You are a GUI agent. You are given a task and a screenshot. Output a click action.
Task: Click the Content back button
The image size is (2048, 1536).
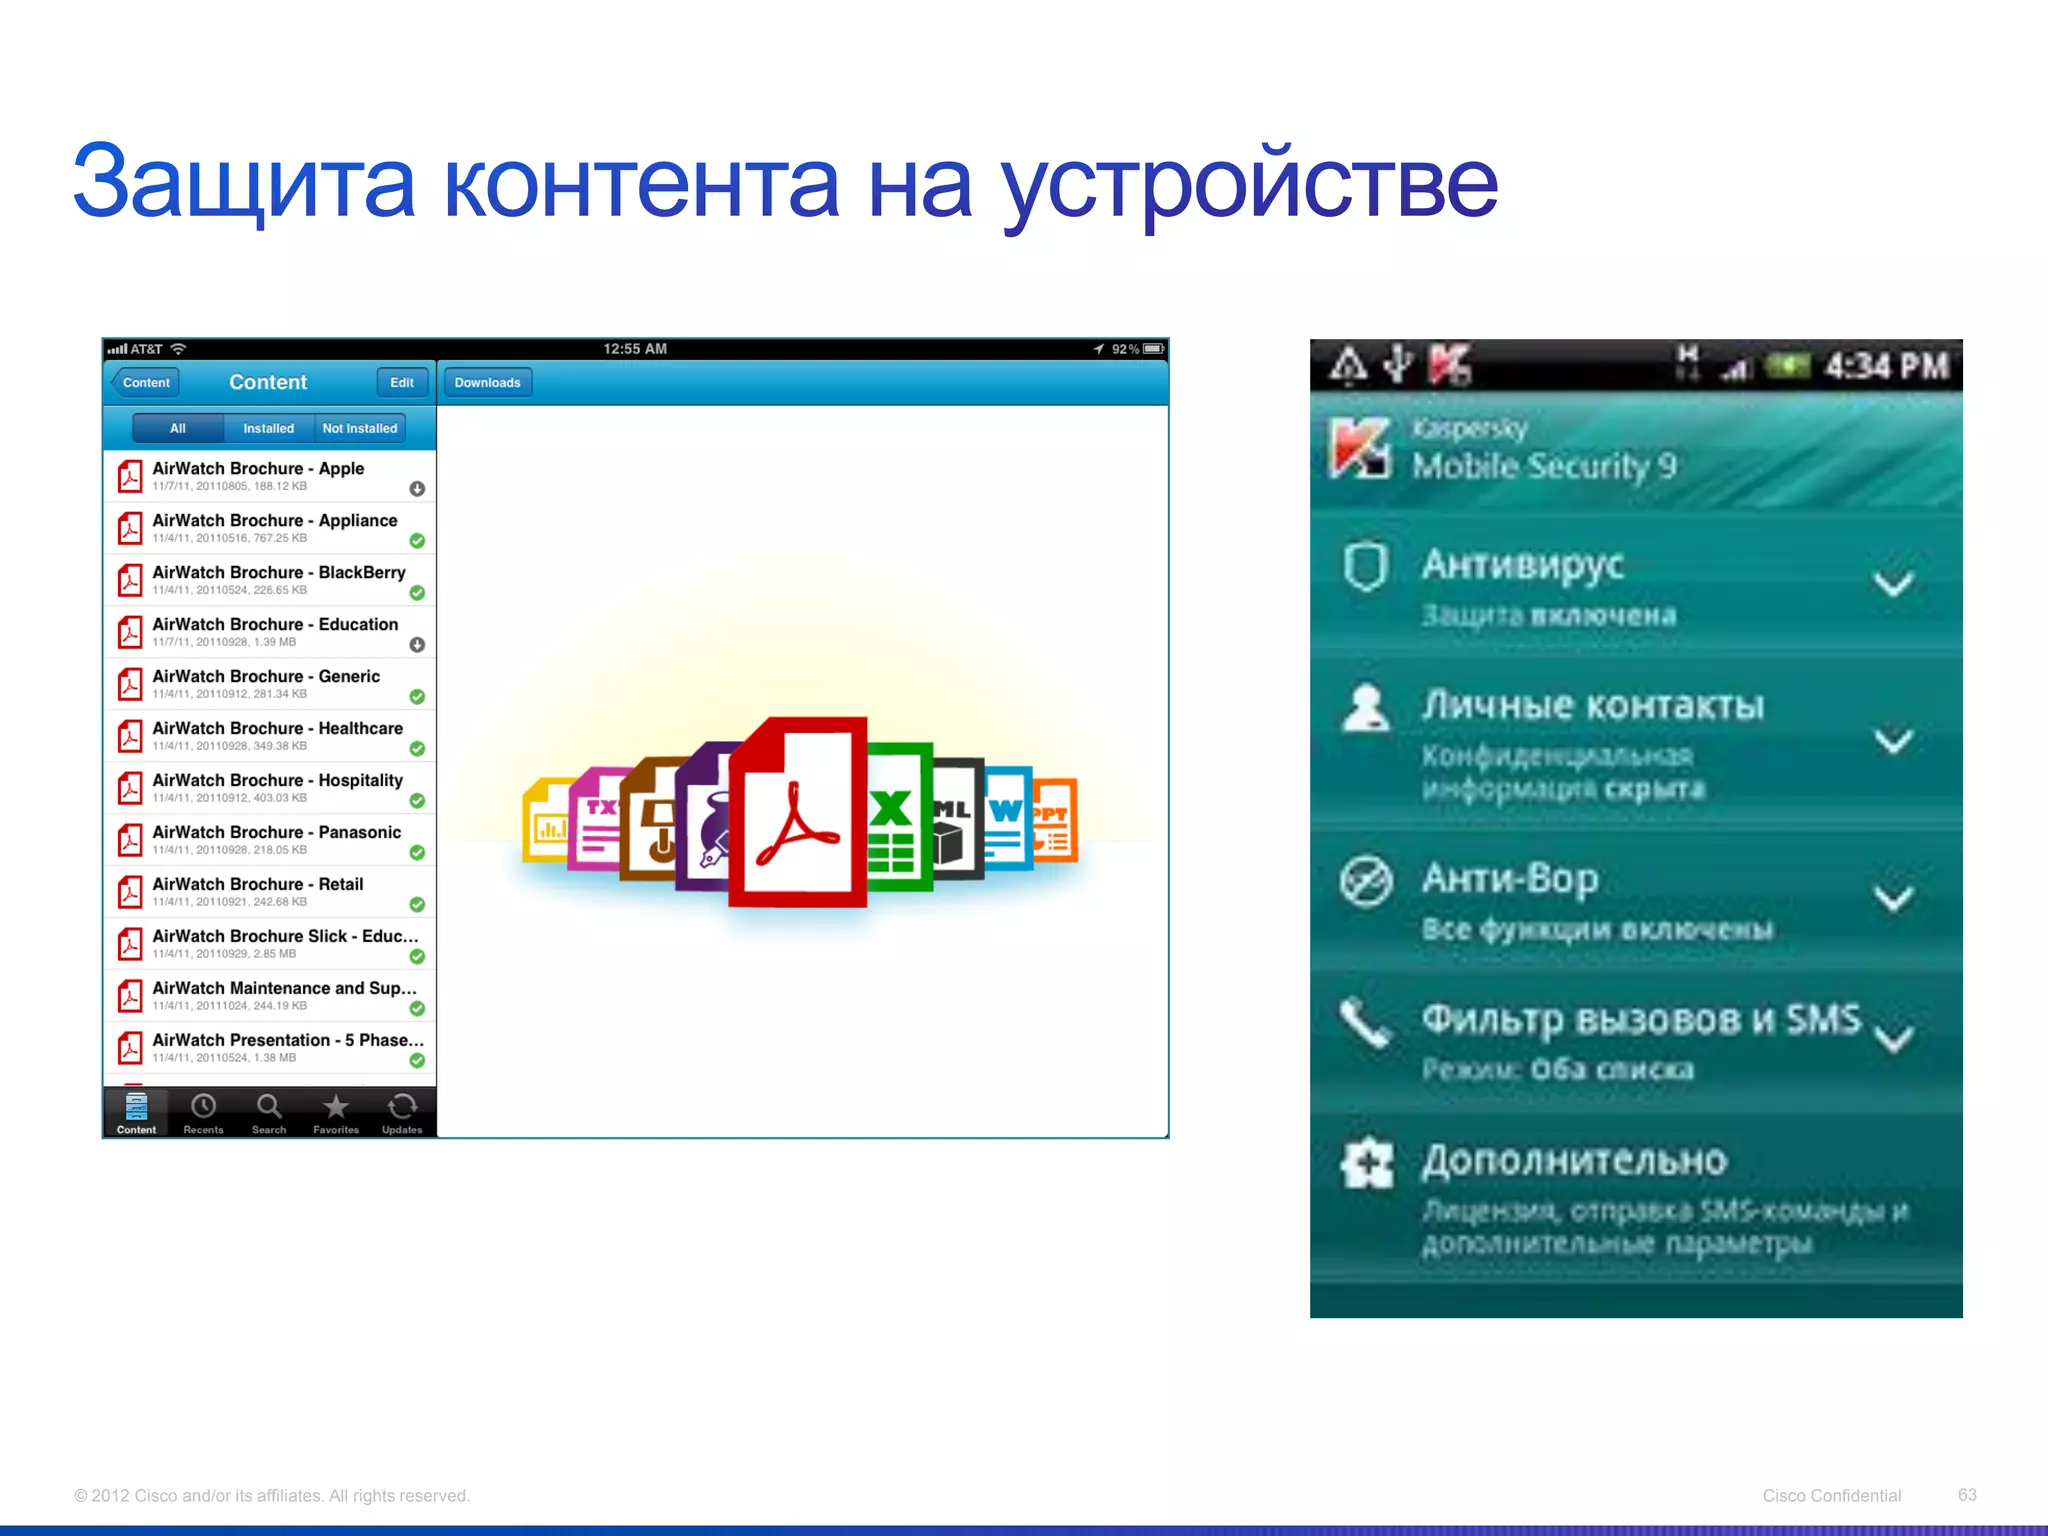(x=145, y=382)
